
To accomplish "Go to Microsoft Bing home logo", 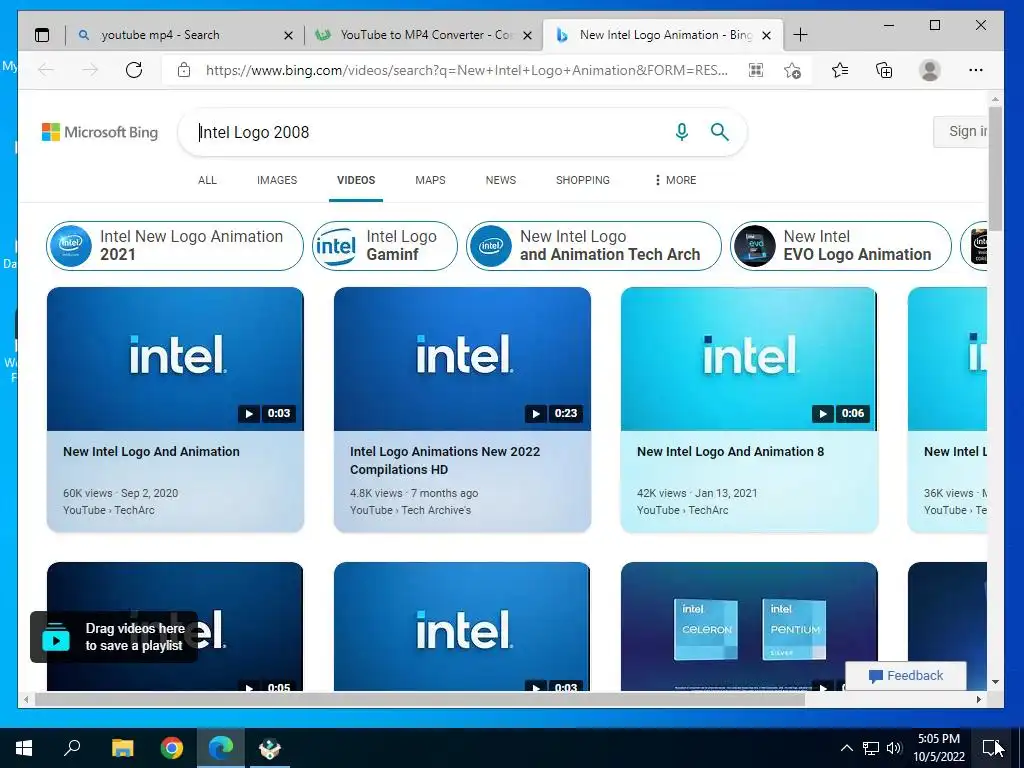I will (100, 132).
